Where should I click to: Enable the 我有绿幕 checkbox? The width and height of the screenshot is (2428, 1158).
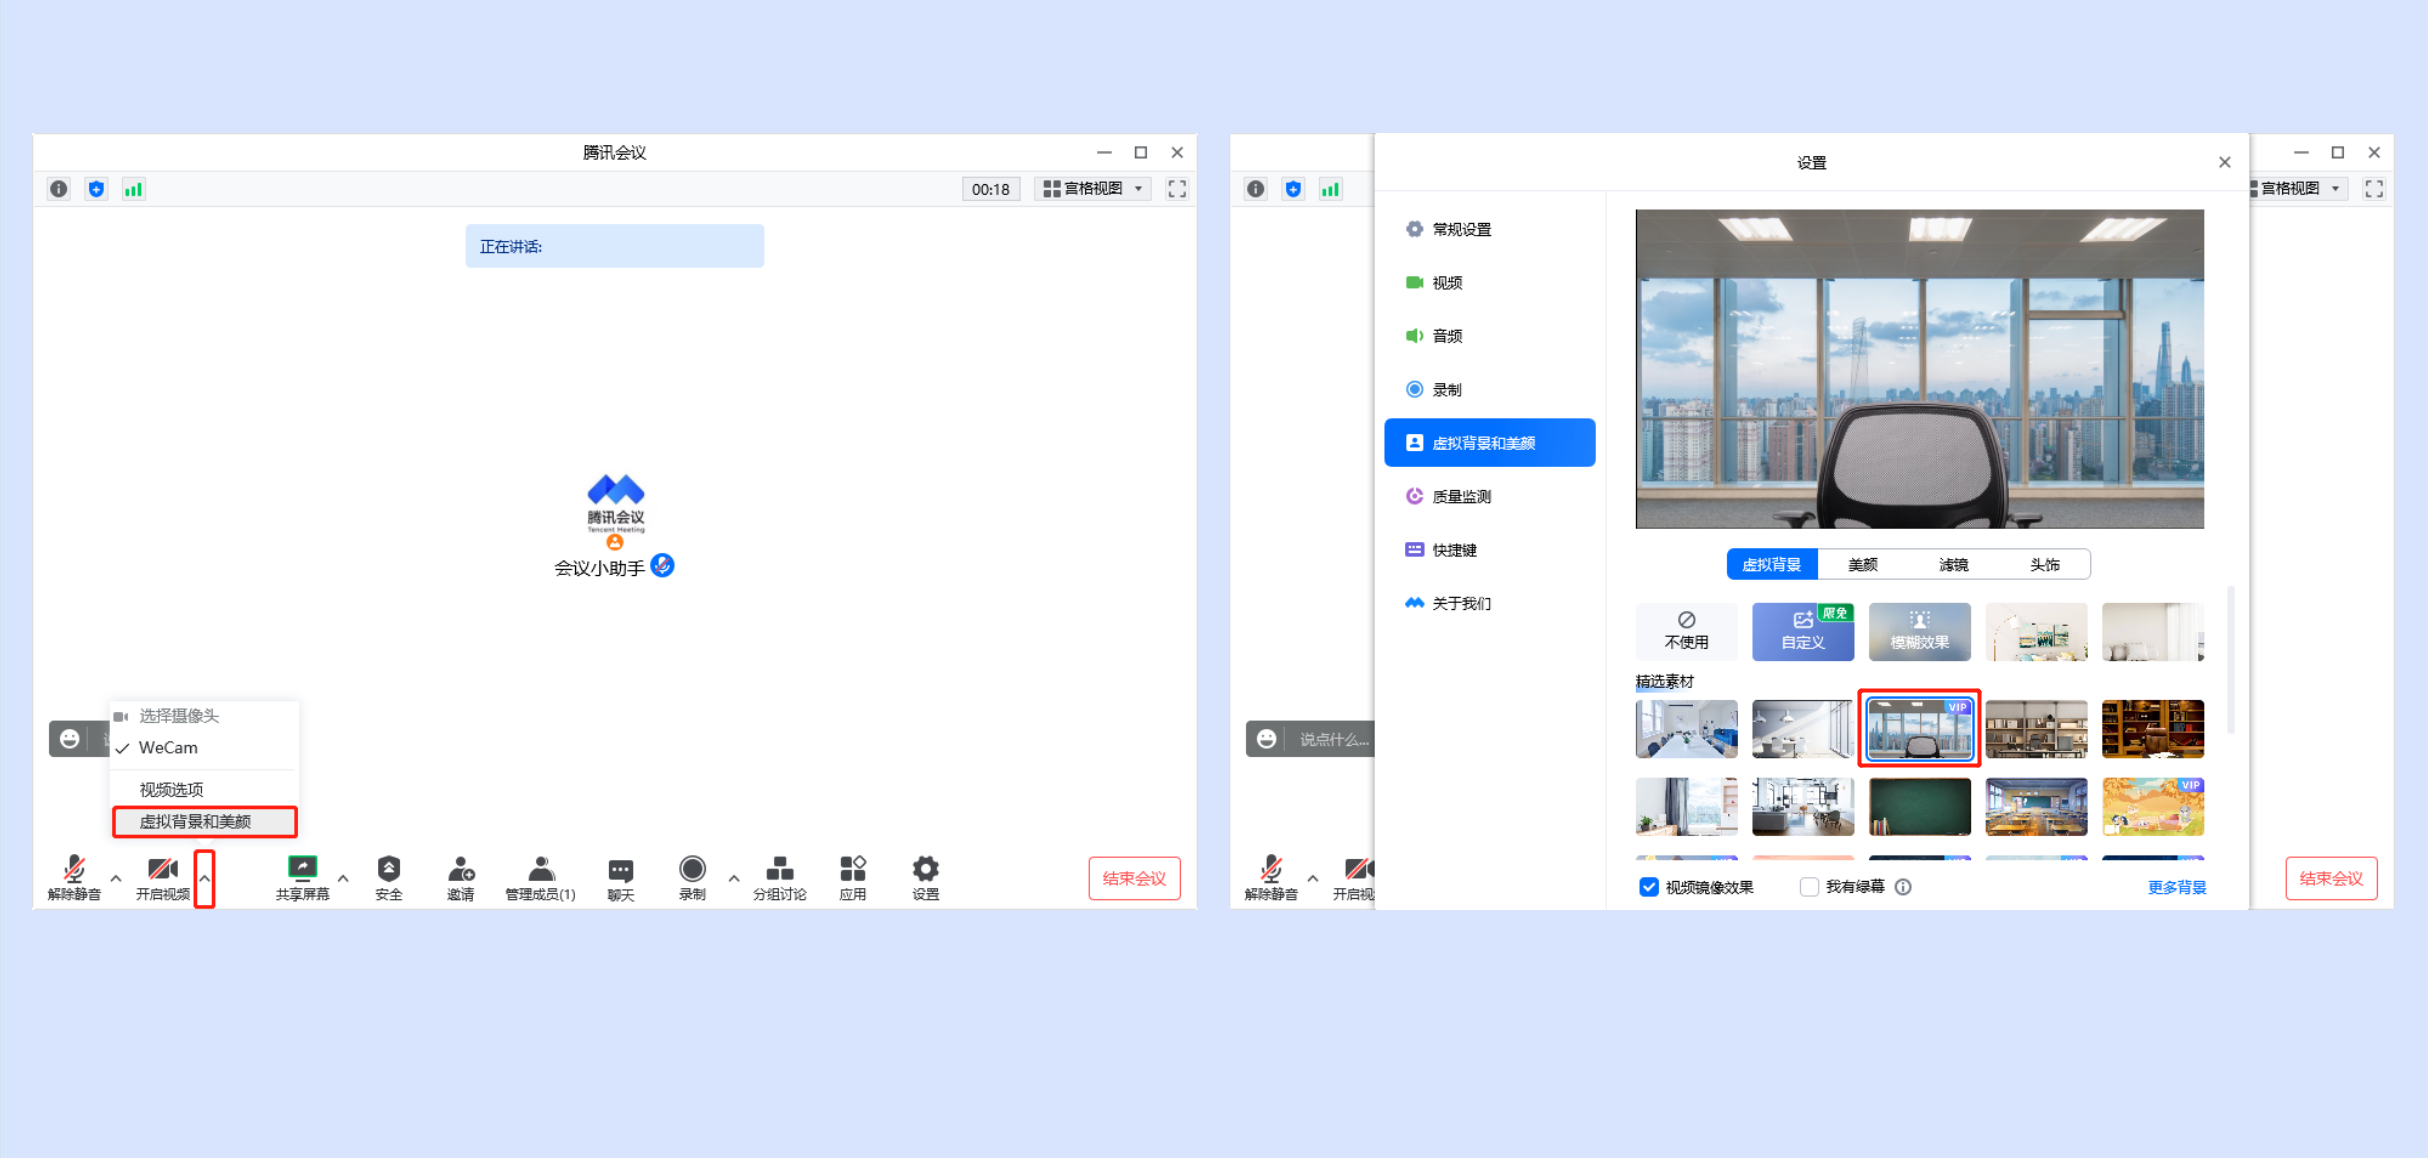coord(1809,887)
